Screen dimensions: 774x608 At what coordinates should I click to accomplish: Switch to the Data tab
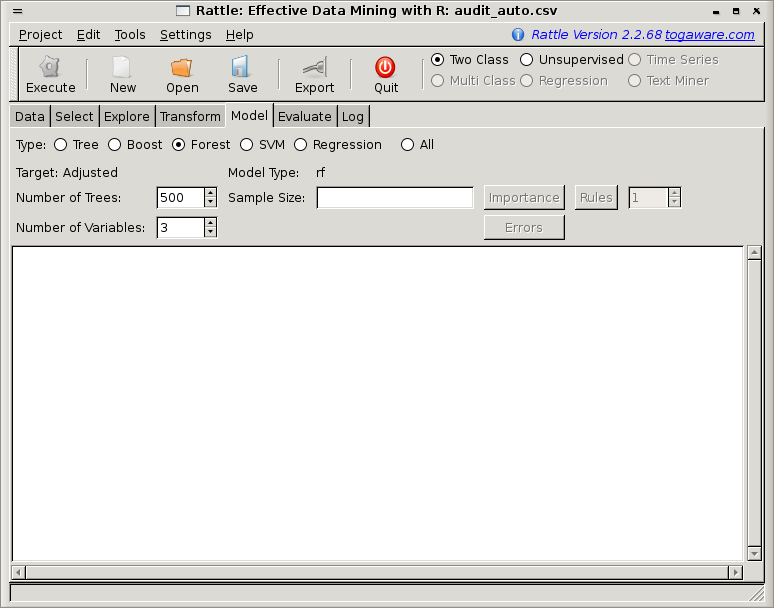[30, 116]
